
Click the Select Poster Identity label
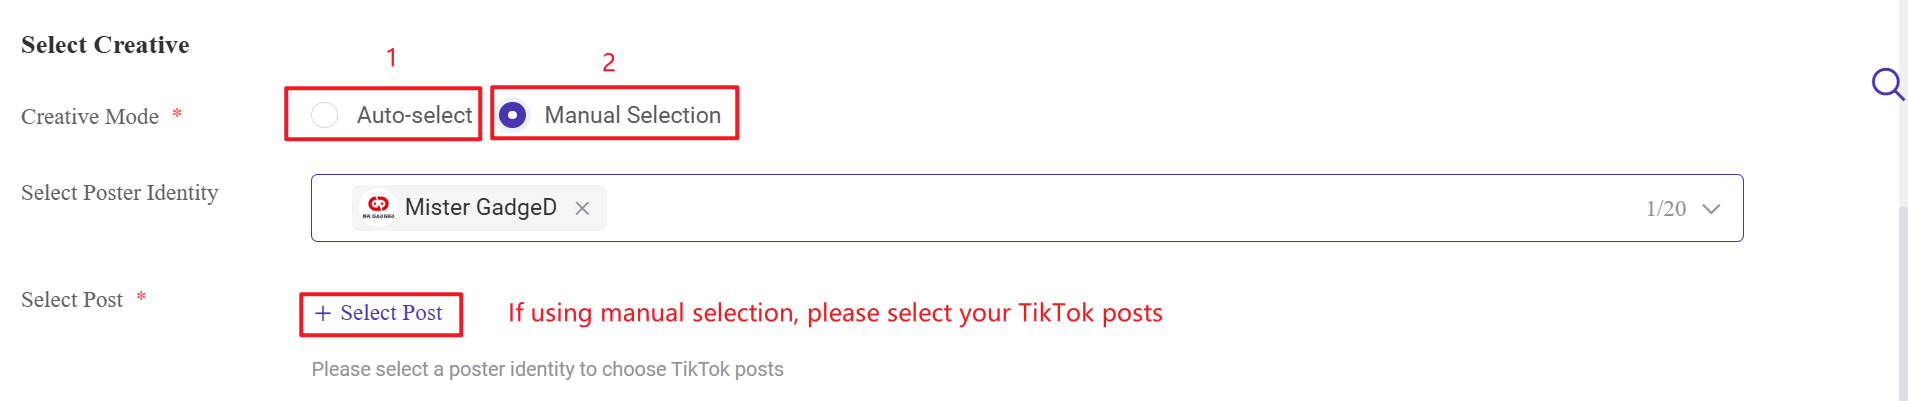tap(120, 193)
